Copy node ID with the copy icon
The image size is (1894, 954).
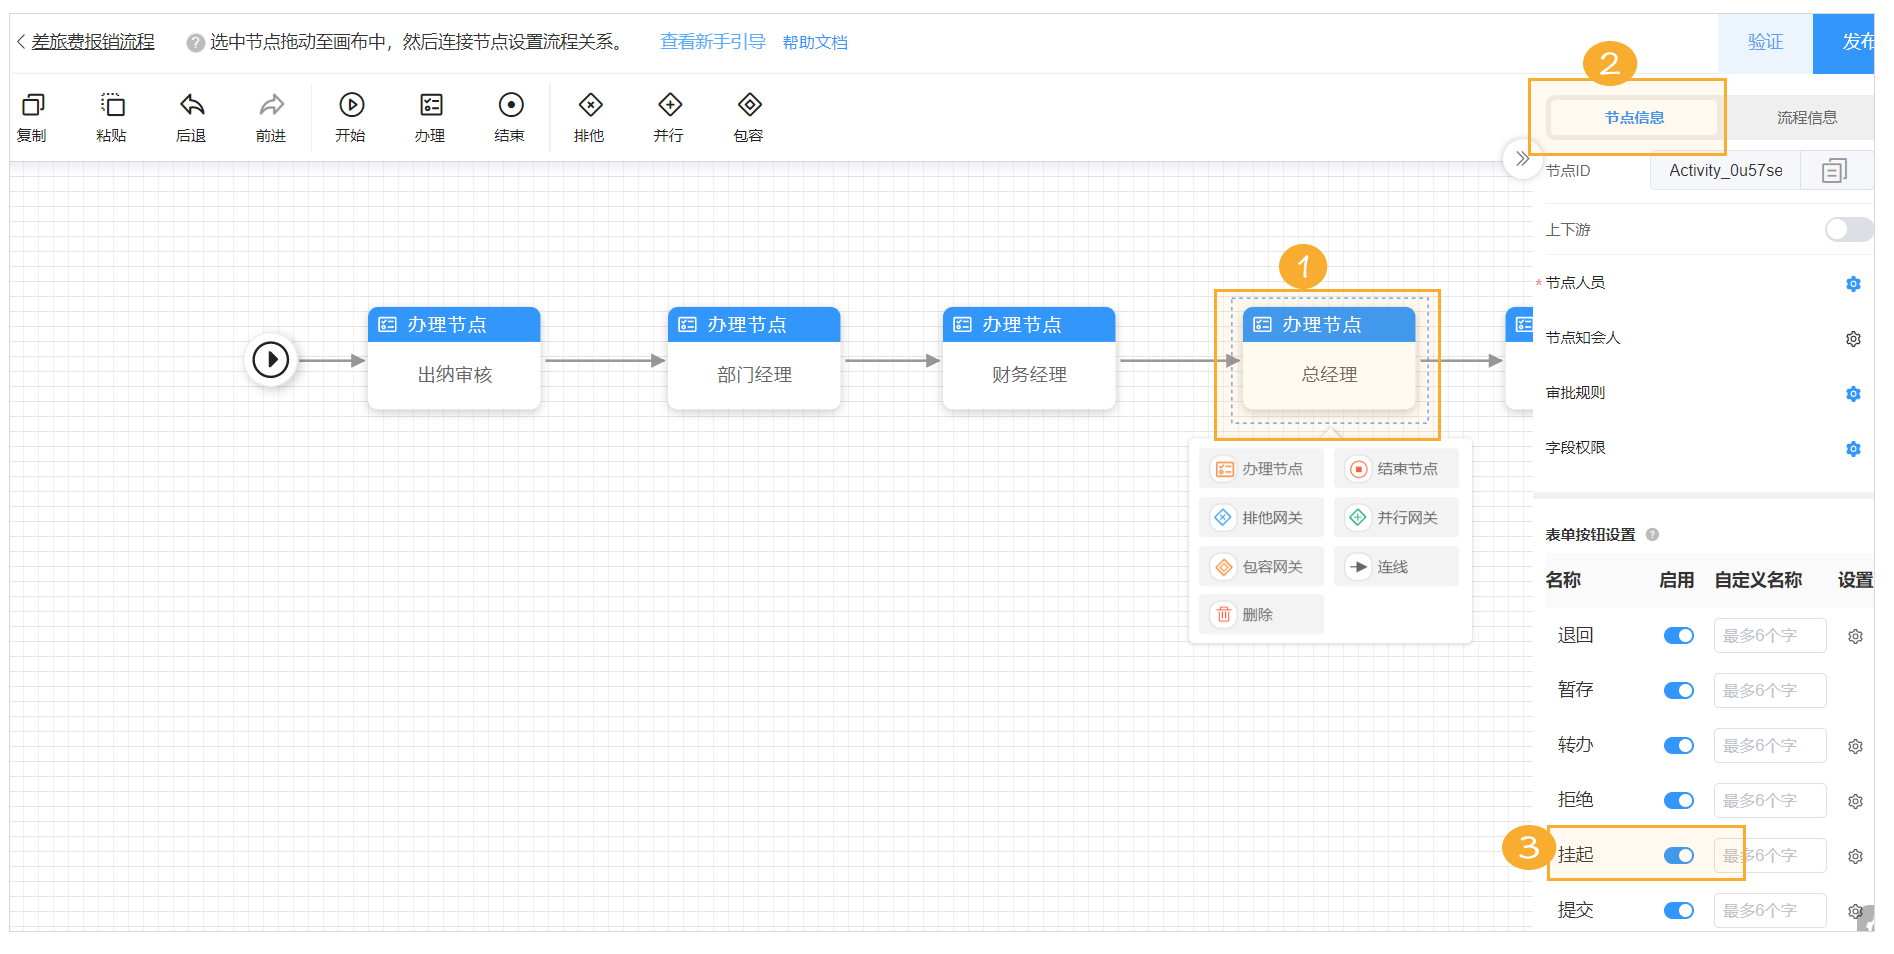coord(1833,171)
